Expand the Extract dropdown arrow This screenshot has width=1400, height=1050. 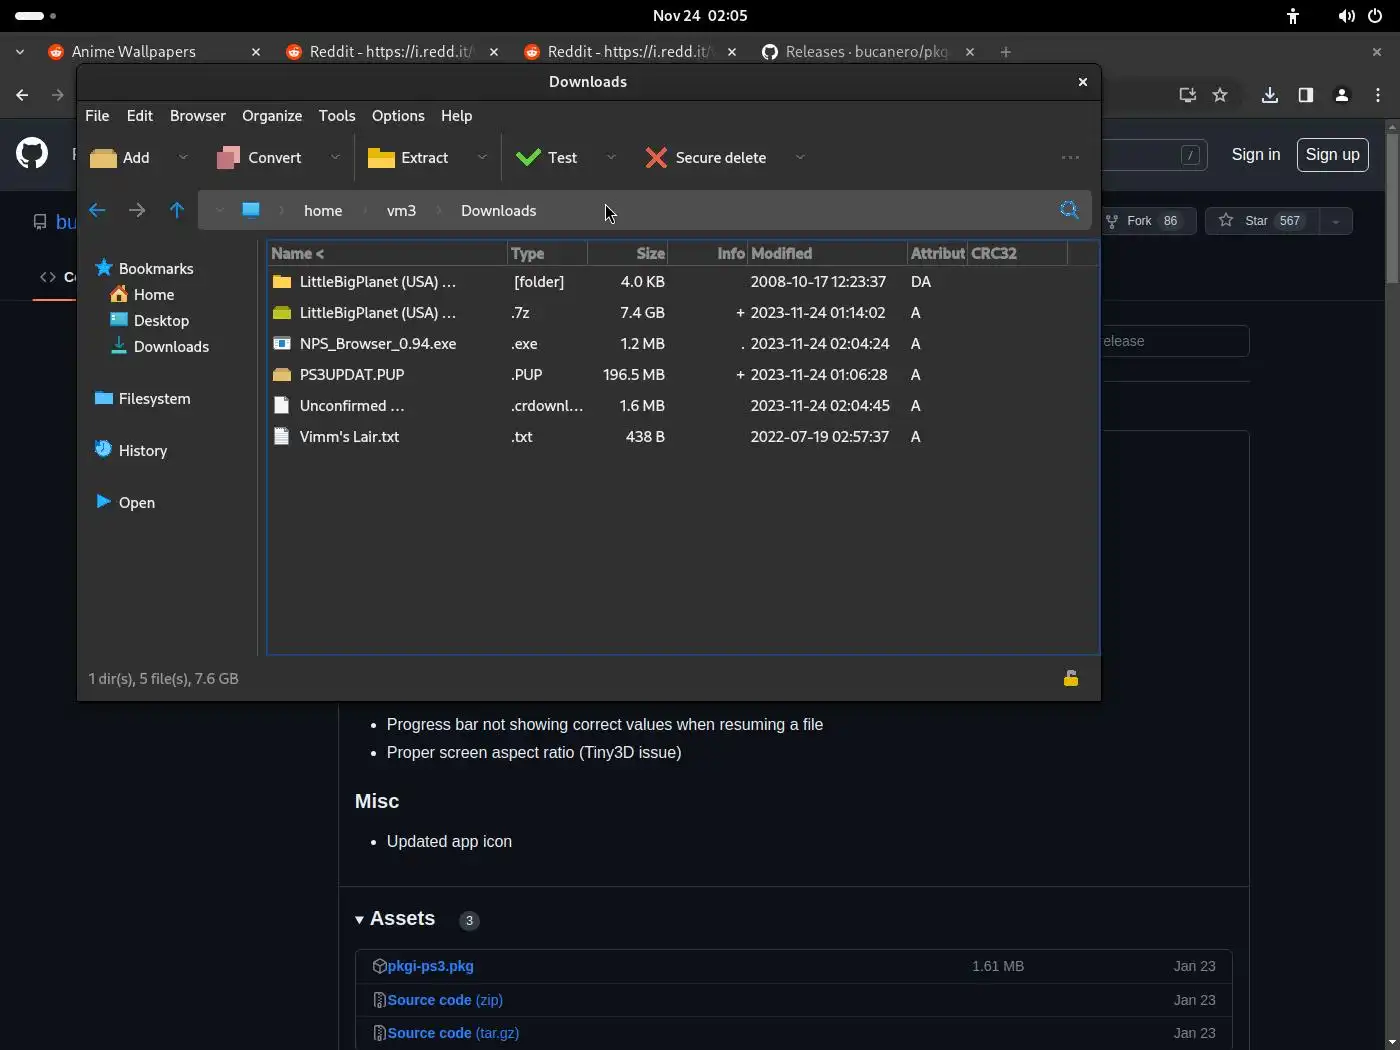pos(482,157)
